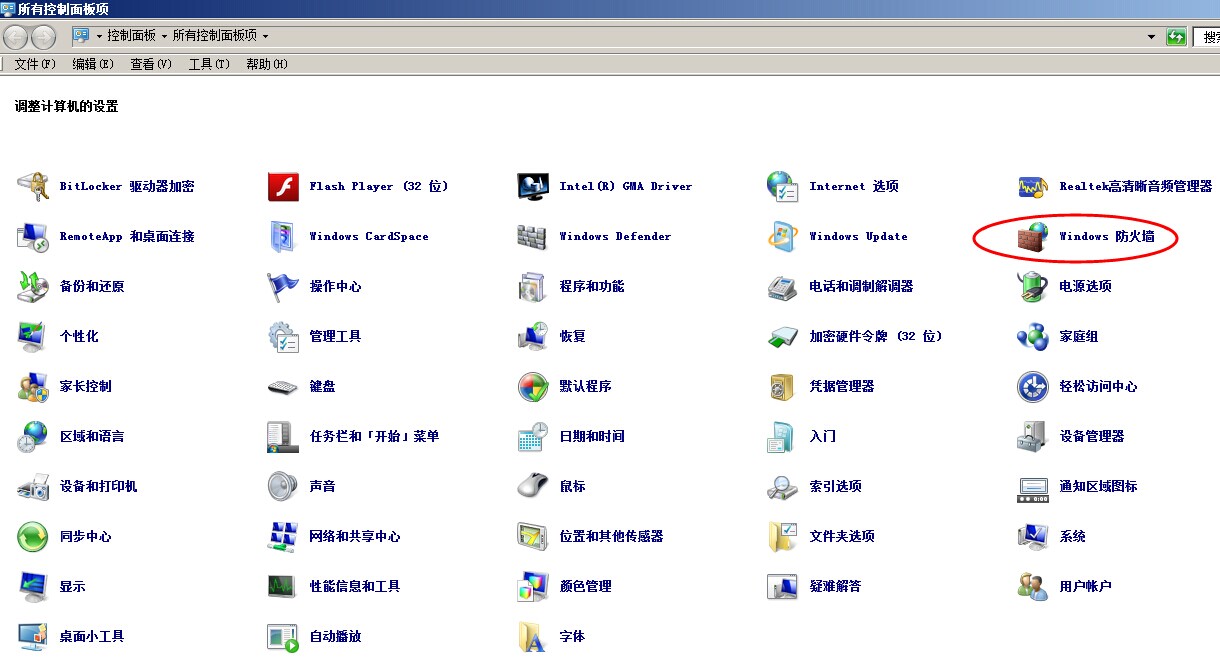
Task: Click the Internet 选项 link
Action: (x=853, y=187)
